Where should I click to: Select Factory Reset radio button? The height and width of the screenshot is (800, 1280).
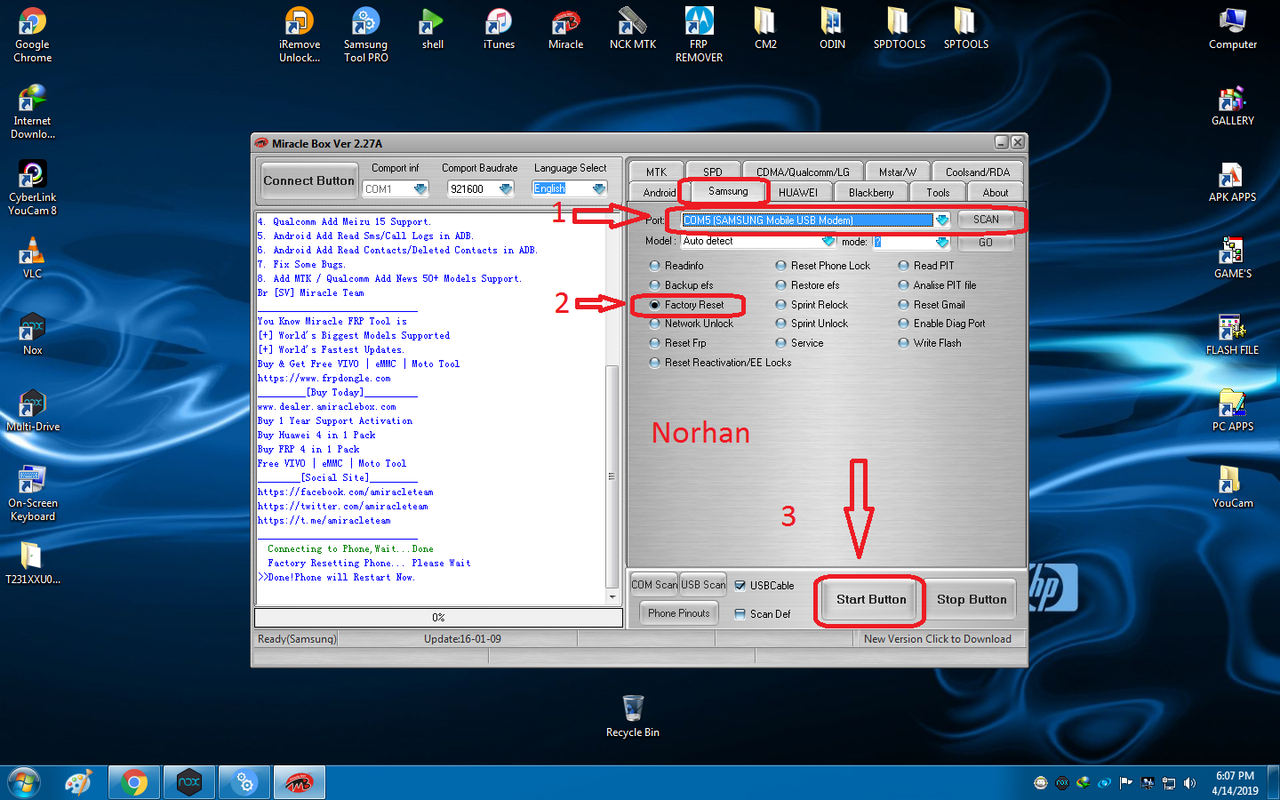pyautogui.click(x=687, y=305)
